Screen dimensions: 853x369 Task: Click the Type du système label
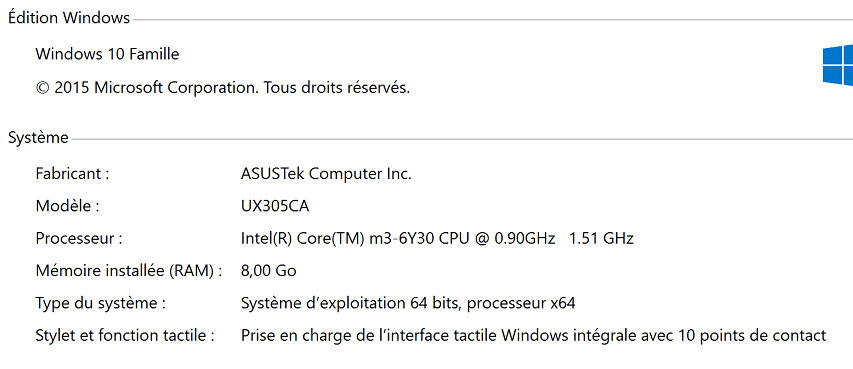(101, 303)
